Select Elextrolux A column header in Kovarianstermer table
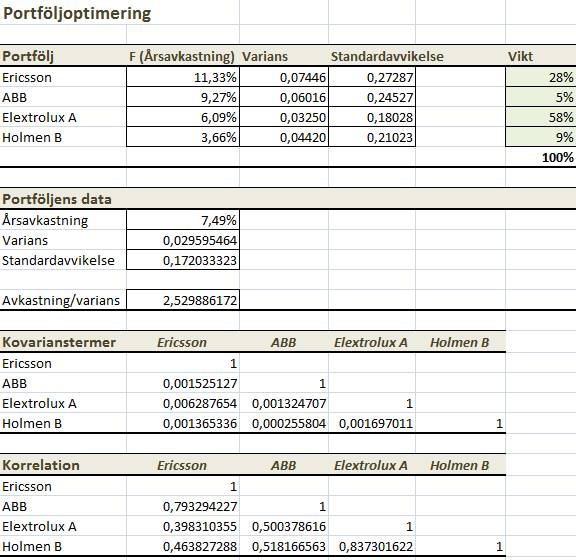 point(371,342)
